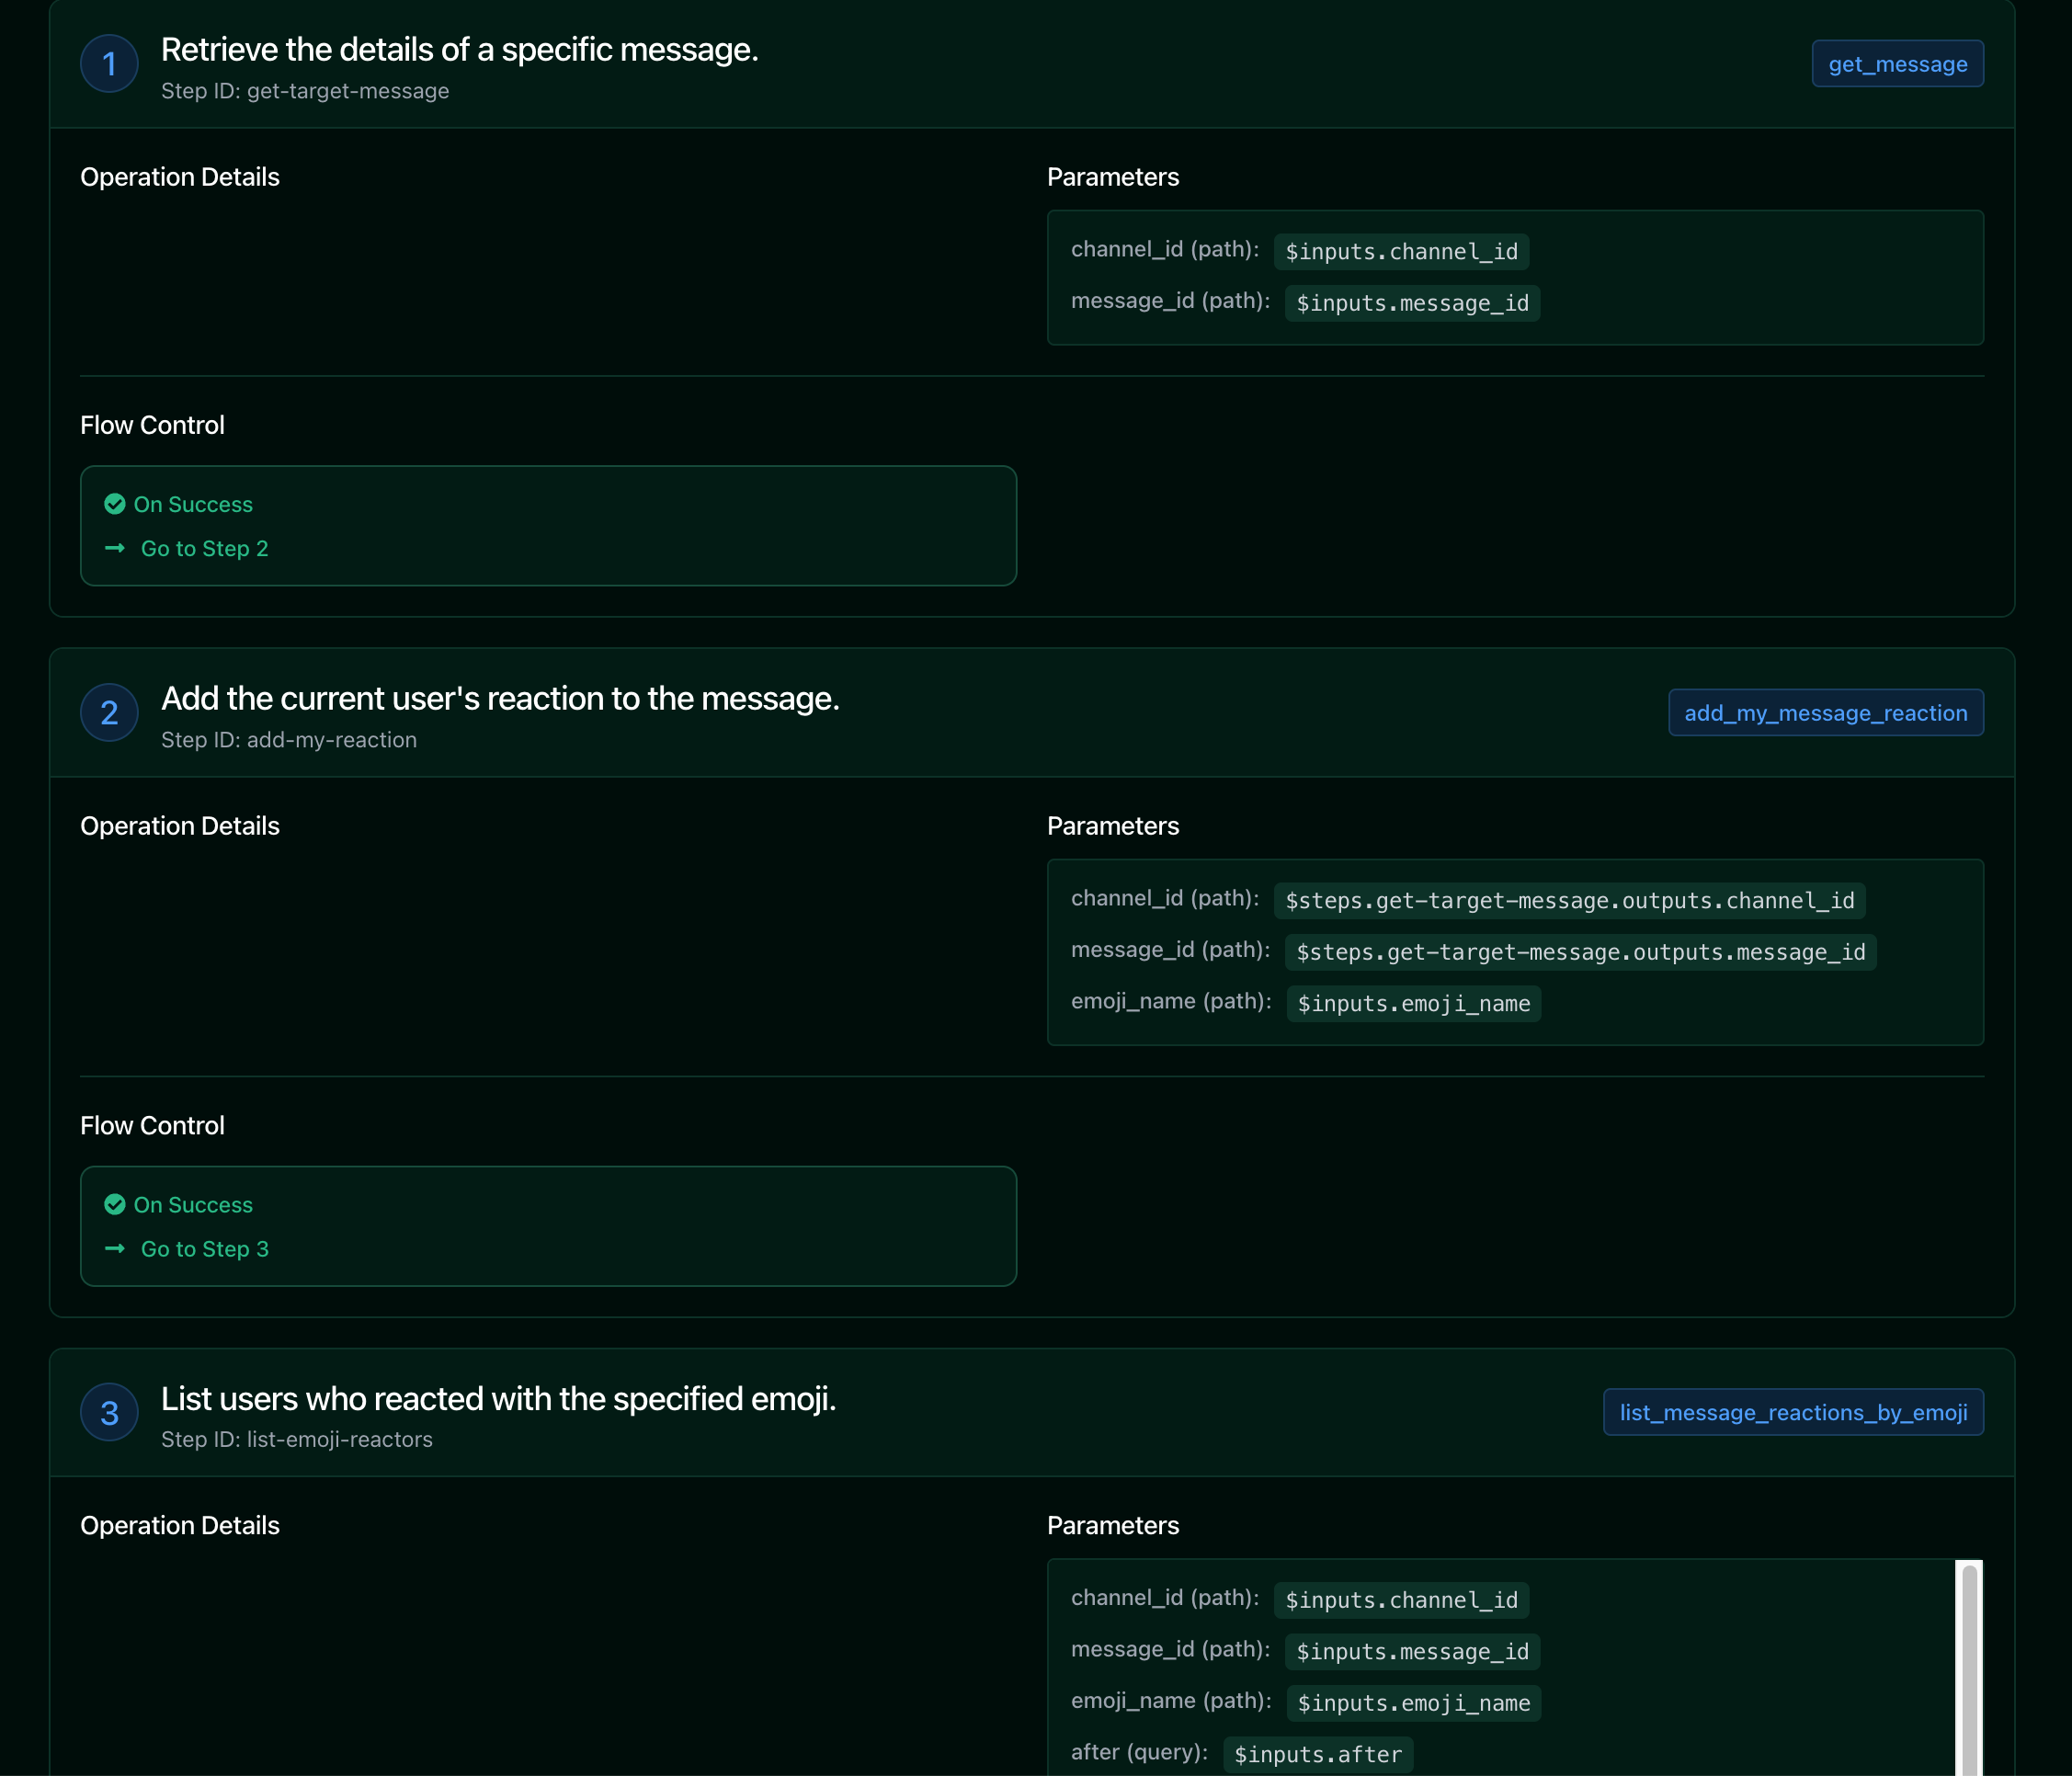The height and width of the screenshot is (1776, 2072).
Task: Click 'emoji_name (path):' label in step 2
Action: [x=1171, y=1001]
